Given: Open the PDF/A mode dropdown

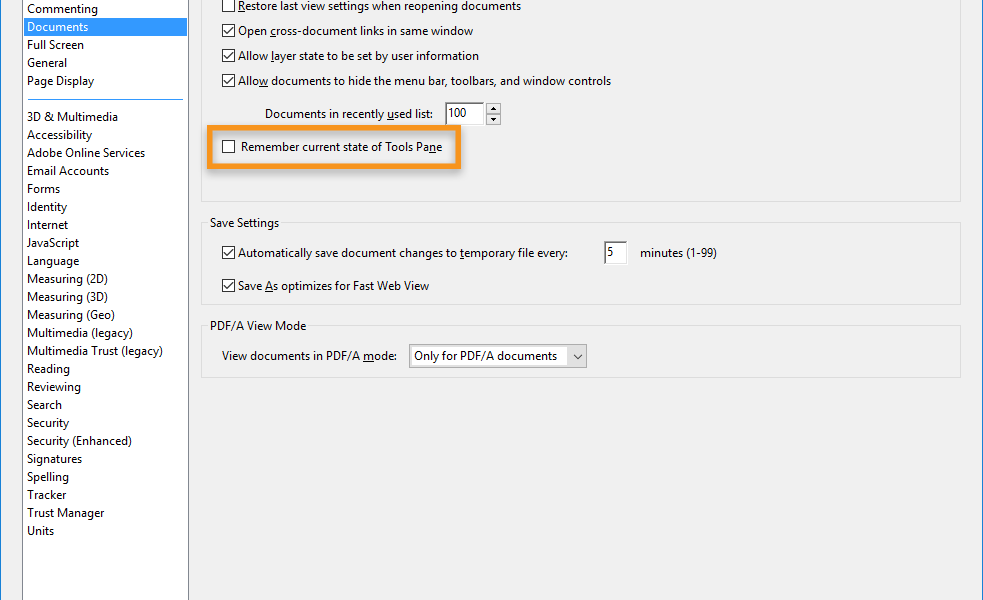Looking at the screenshot, I should click(577, 355).
